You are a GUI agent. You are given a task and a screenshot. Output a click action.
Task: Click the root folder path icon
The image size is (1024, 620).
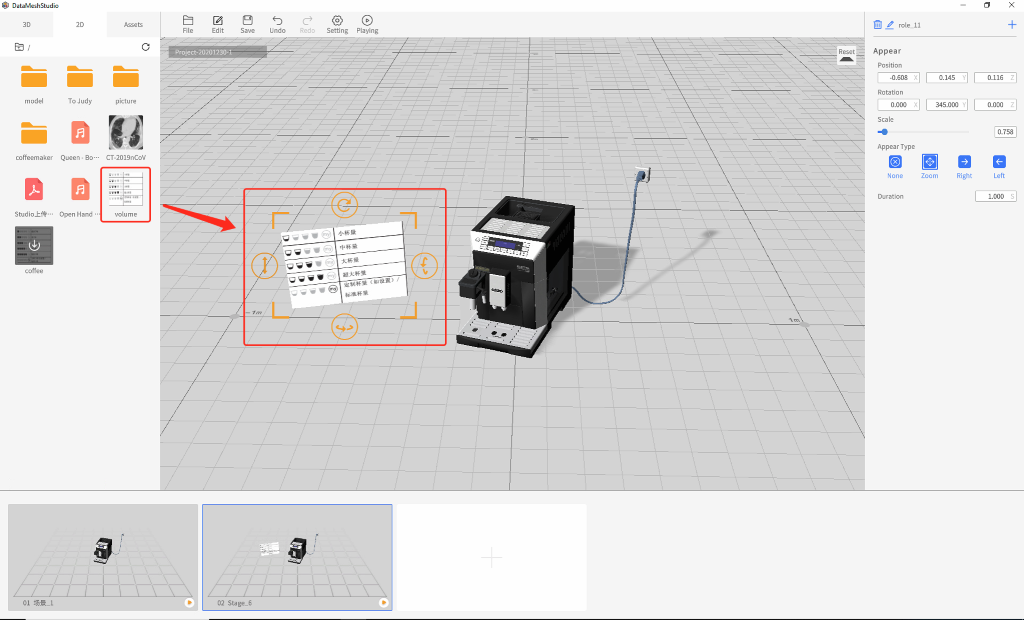[x=20, y=47]
